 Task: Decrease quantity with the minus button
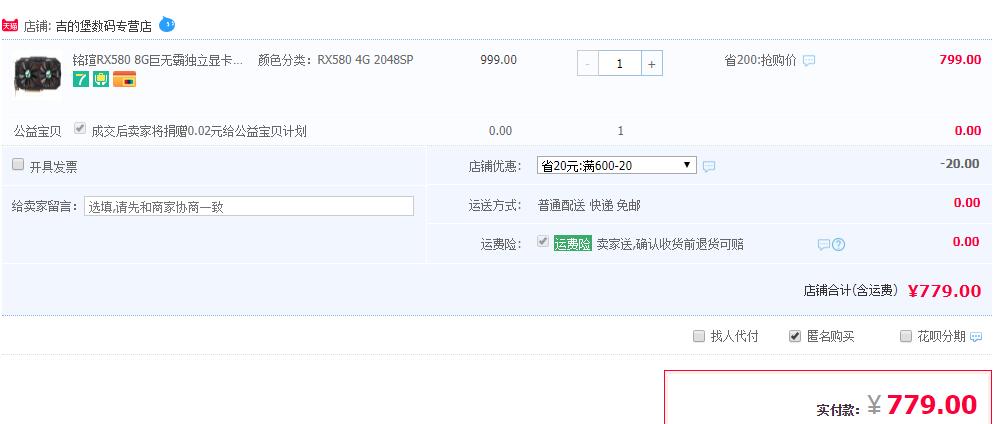point(588,64)
